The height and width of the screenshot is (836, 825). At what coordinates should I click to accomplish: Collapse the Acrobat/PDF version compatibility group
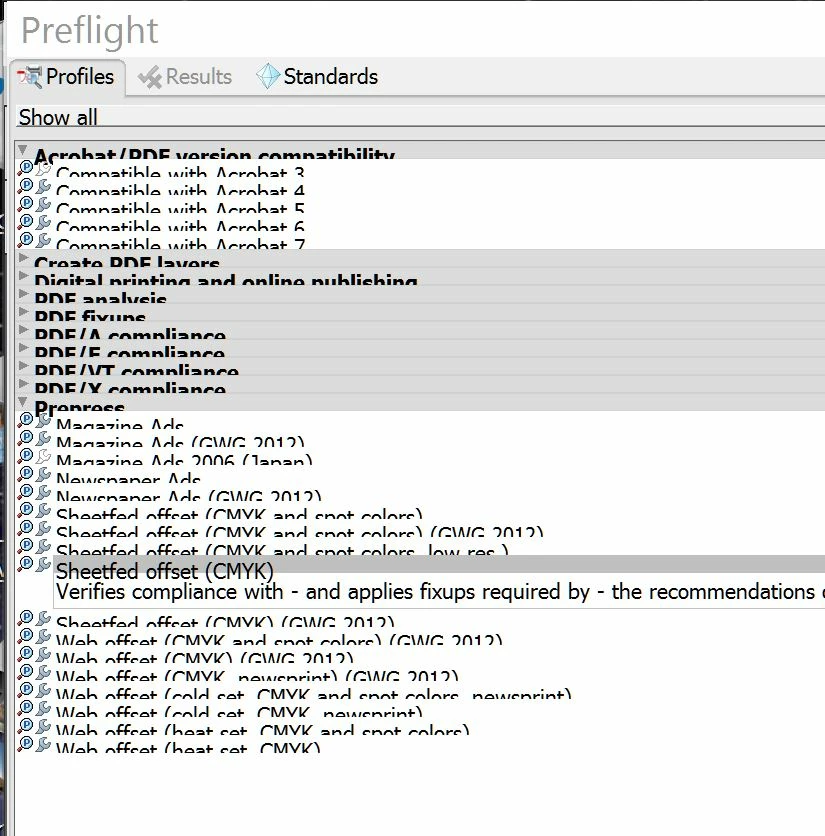pos(22,150)
